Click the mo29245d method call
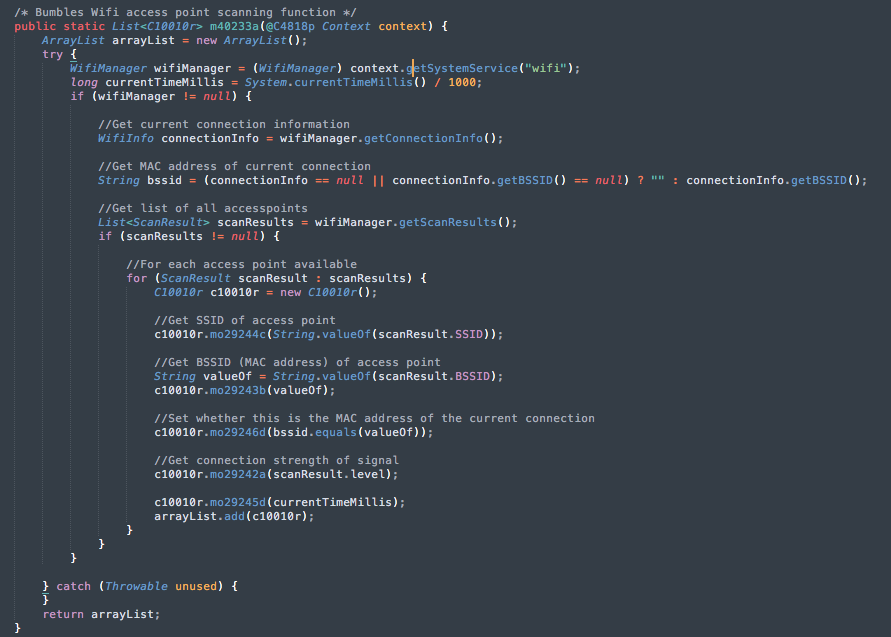The image size is (891, 637). (x=239, y=502)
